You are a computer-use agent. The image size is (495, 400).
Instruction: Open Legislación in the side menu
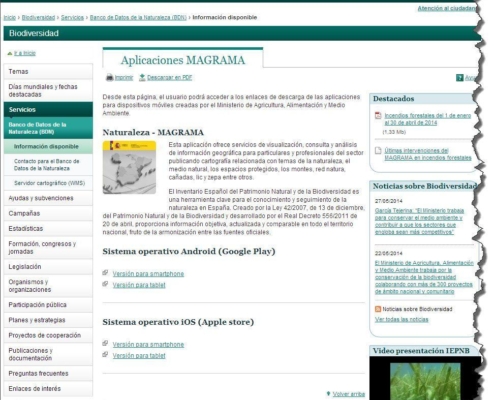(x=48, y=267)
